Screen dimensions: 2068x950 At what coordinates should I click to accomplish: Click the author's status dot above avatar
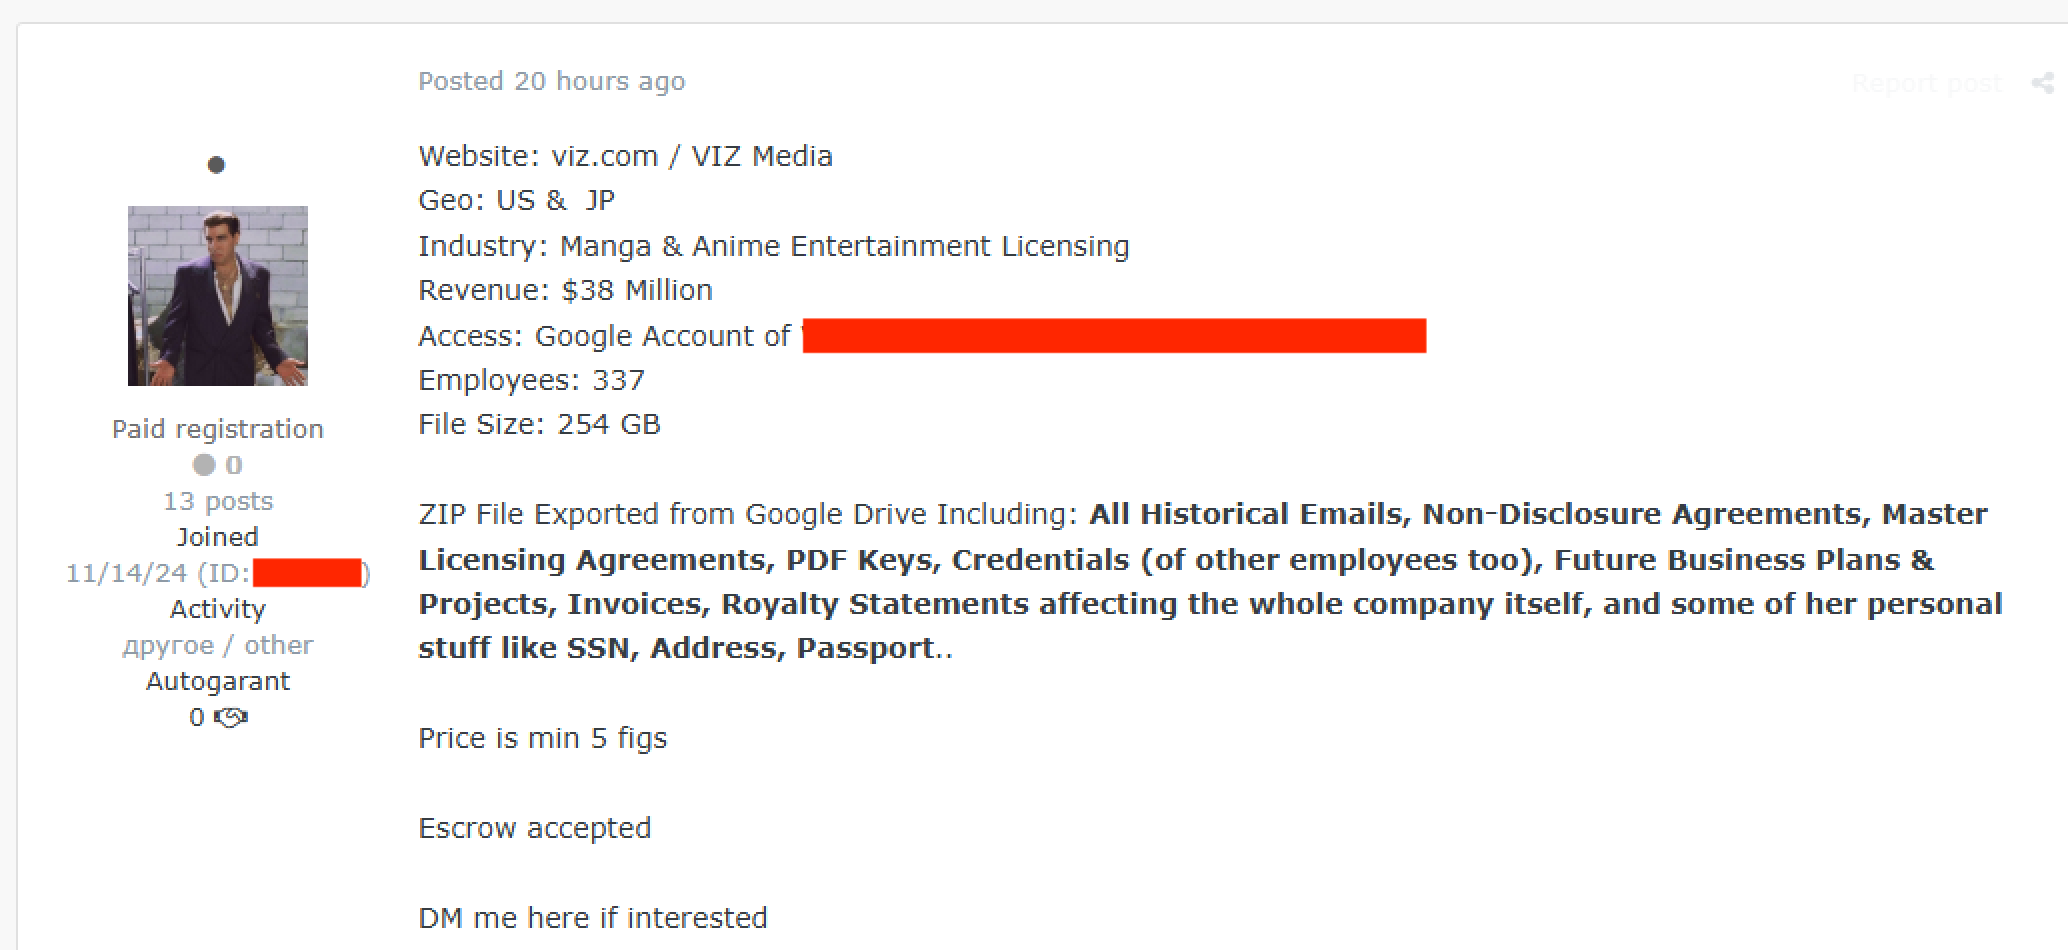pos(216,165)
